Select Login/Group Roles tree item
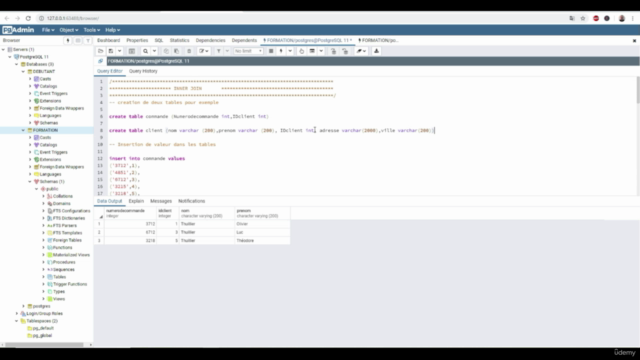Screen dimensions: 640x360 (44, 313)
